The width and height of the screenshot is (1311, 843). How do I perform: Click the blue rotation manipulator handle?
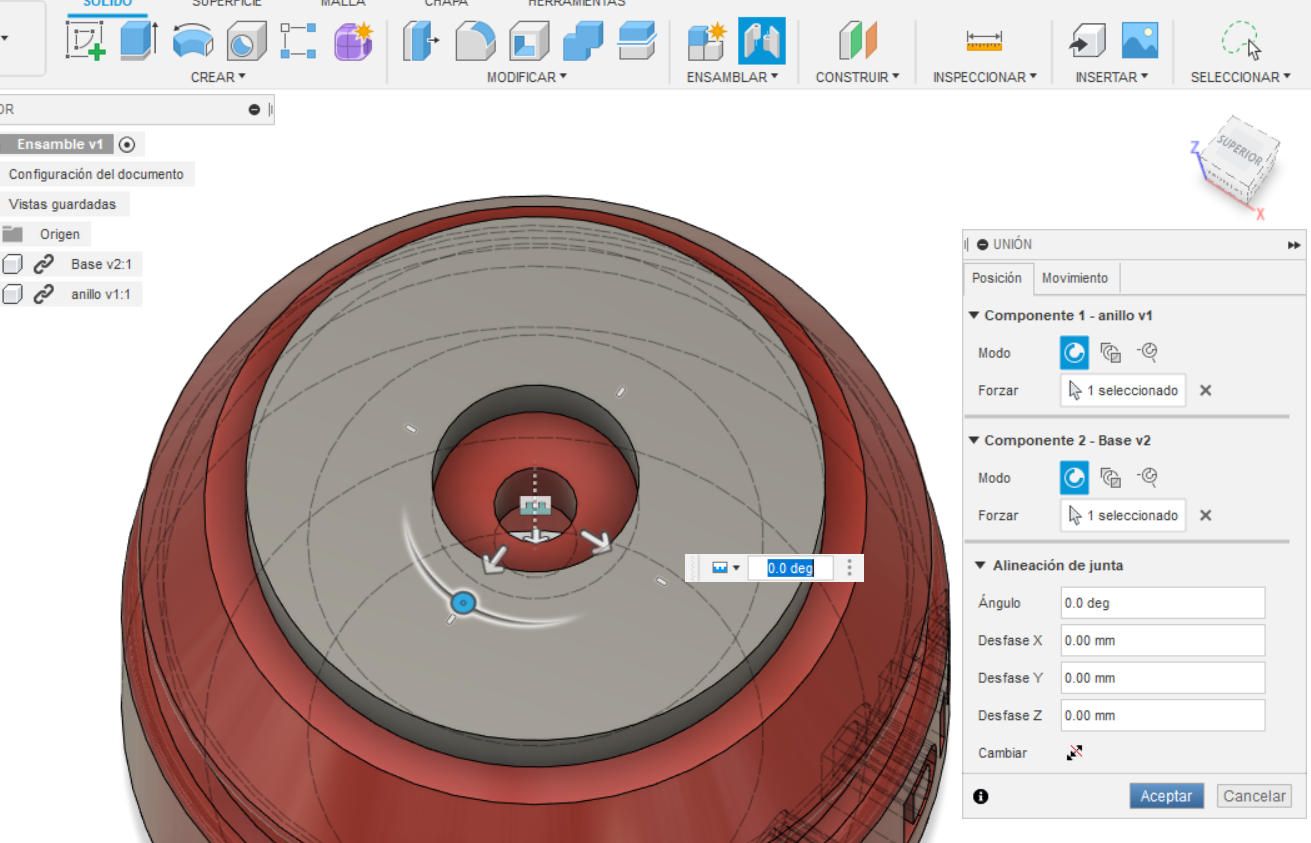[463, 602]
